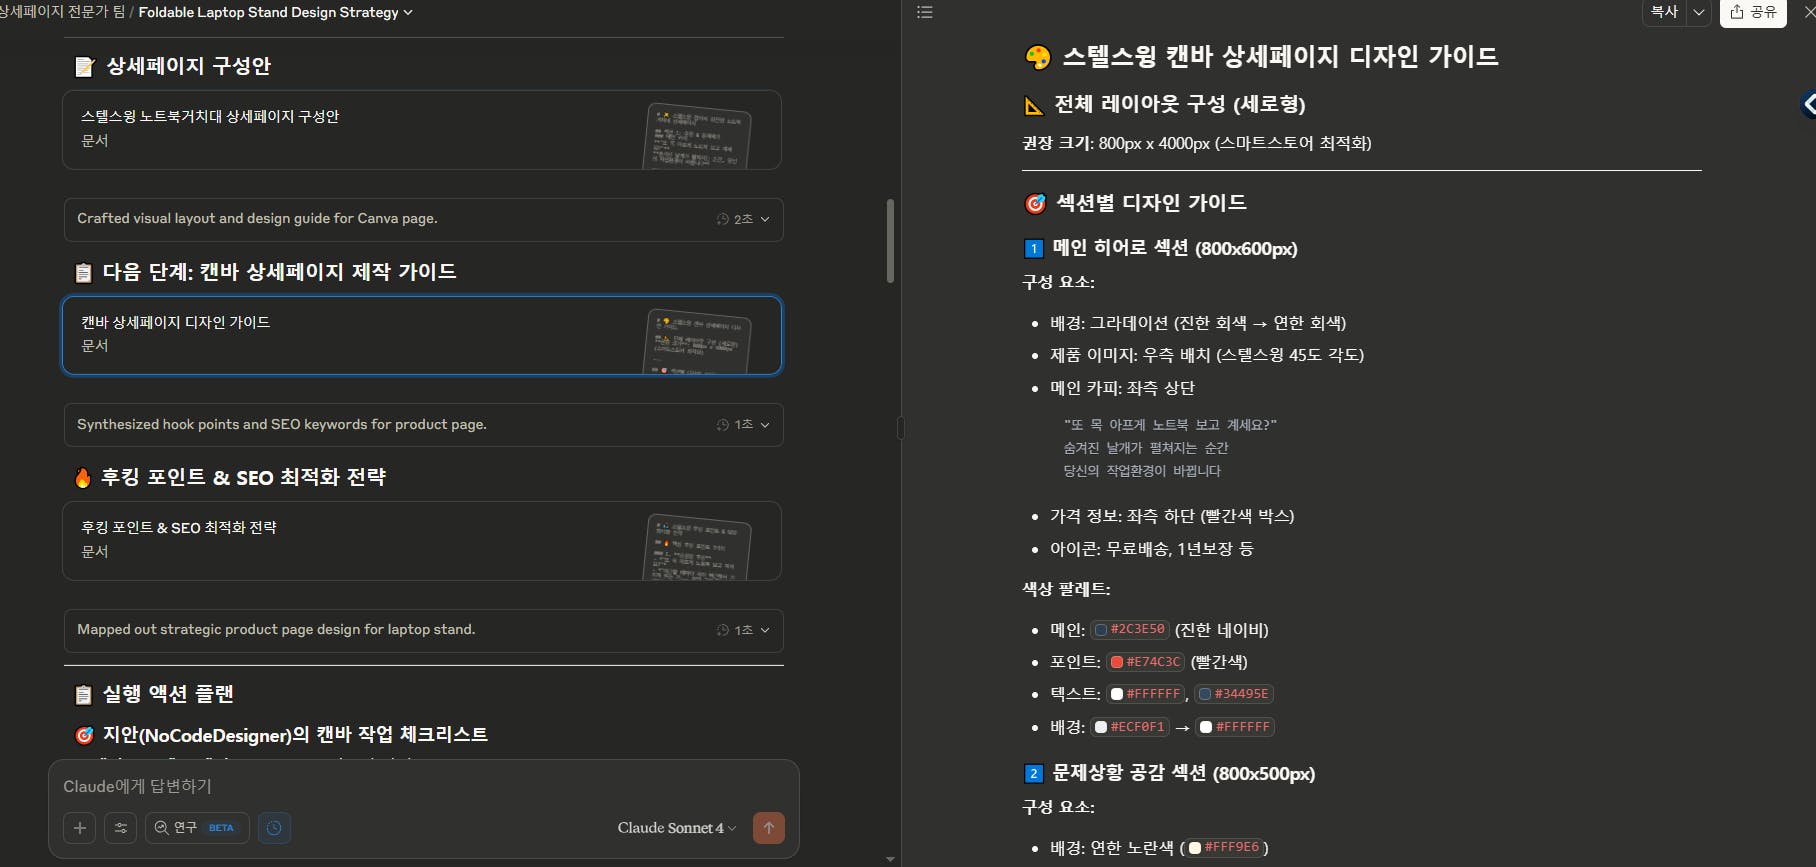This screenshot has height=867, width=1816.
Task: Click the 복사 copy button
Action: [x=1664, y=12]
